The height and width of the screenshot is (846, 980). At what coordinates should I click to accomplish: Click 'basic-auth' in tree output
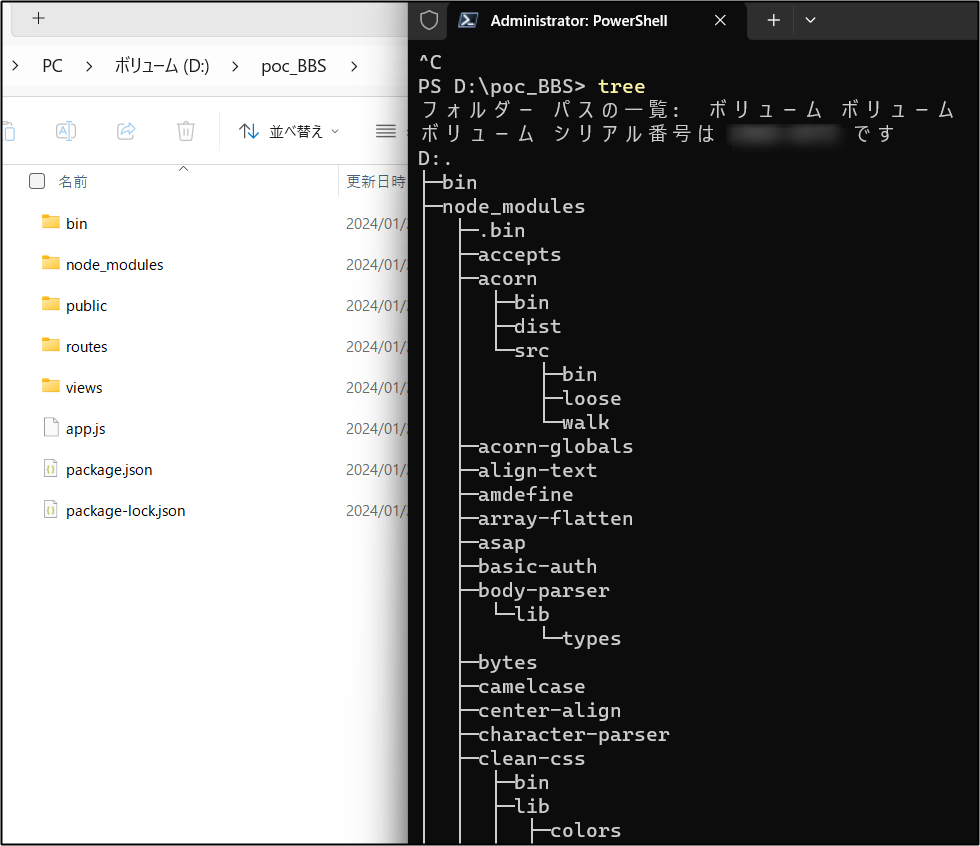click(538, 566)
